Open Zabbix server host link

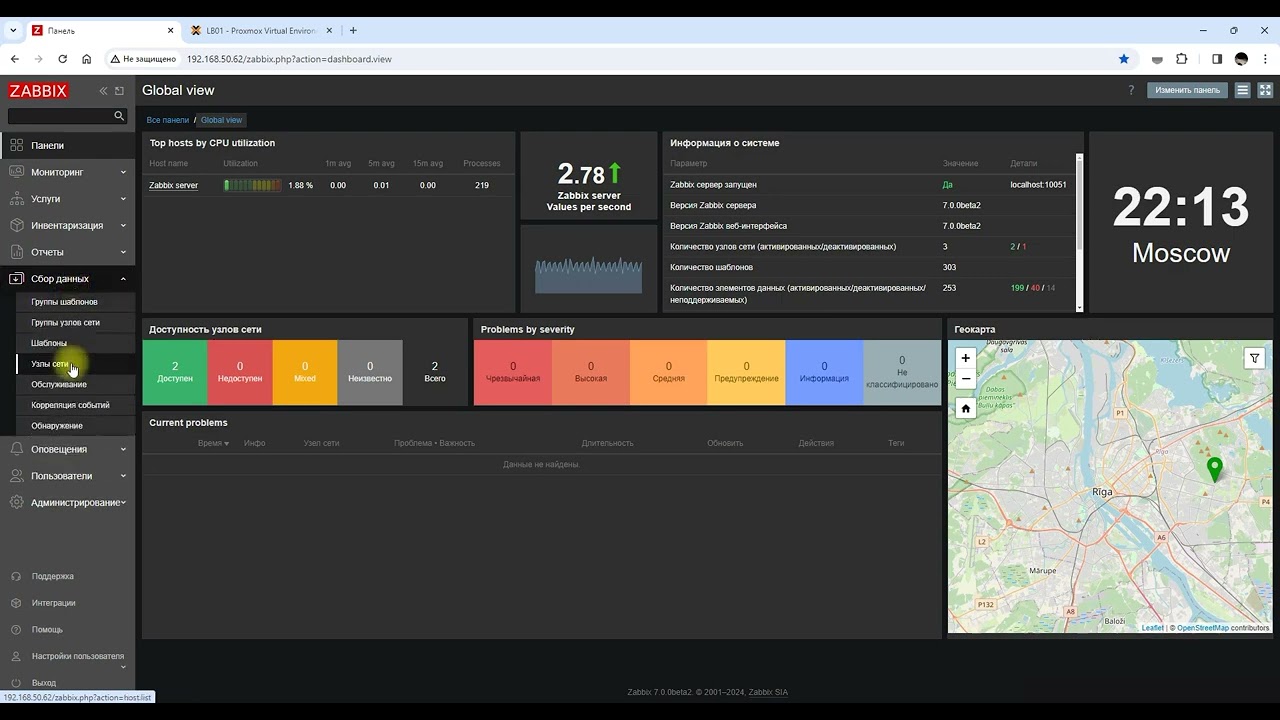(174, 185)
